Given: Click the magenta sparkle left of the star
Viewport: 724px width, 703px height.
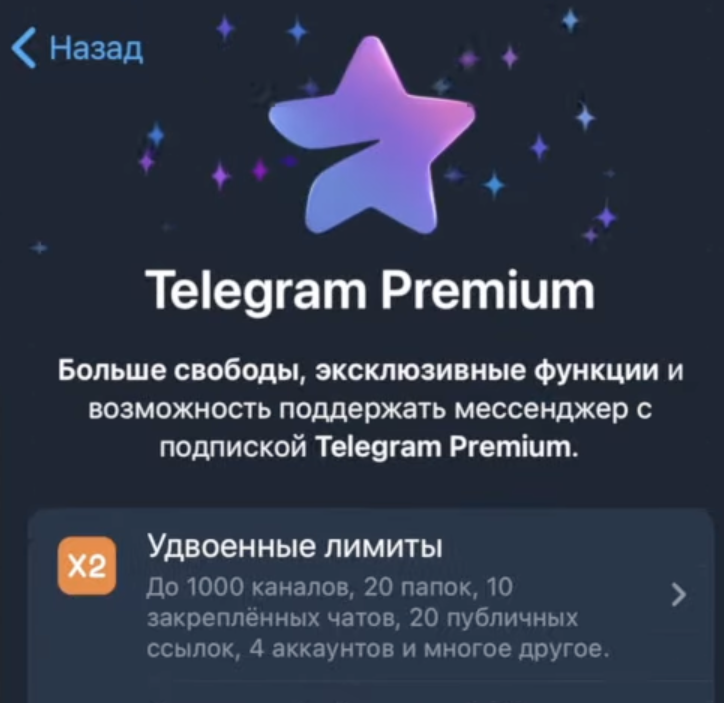Looking at the screenshot, I should pos(260,169).
